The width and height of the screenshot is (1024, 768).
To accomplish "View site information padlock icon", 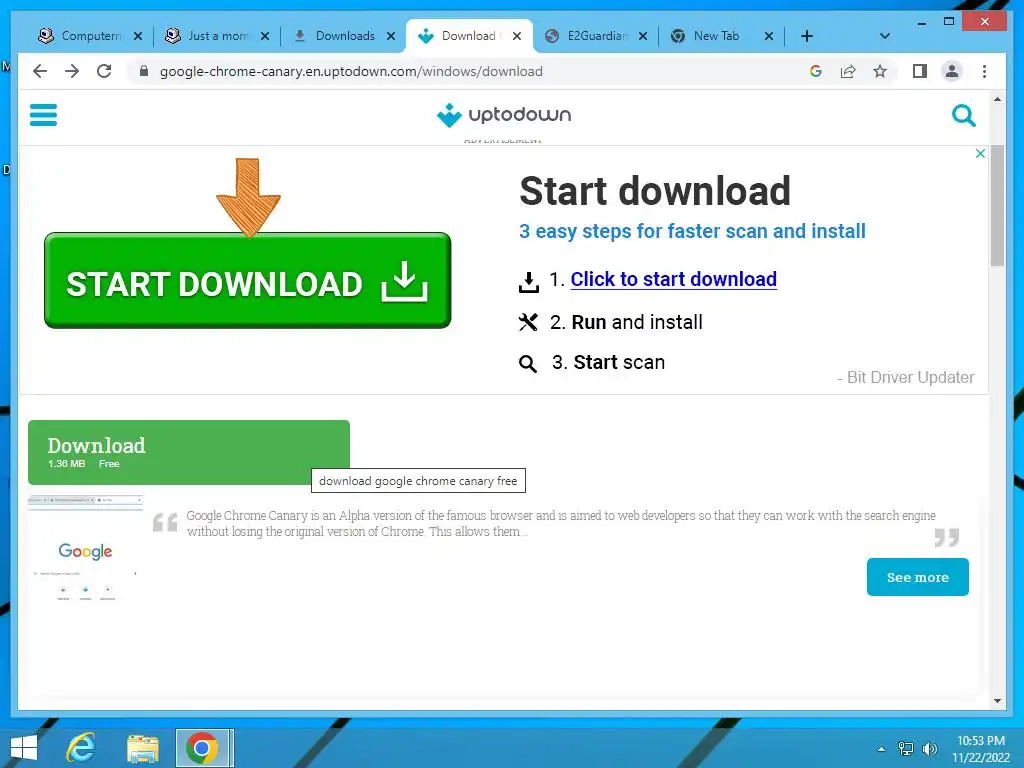I will pos(144,71).
